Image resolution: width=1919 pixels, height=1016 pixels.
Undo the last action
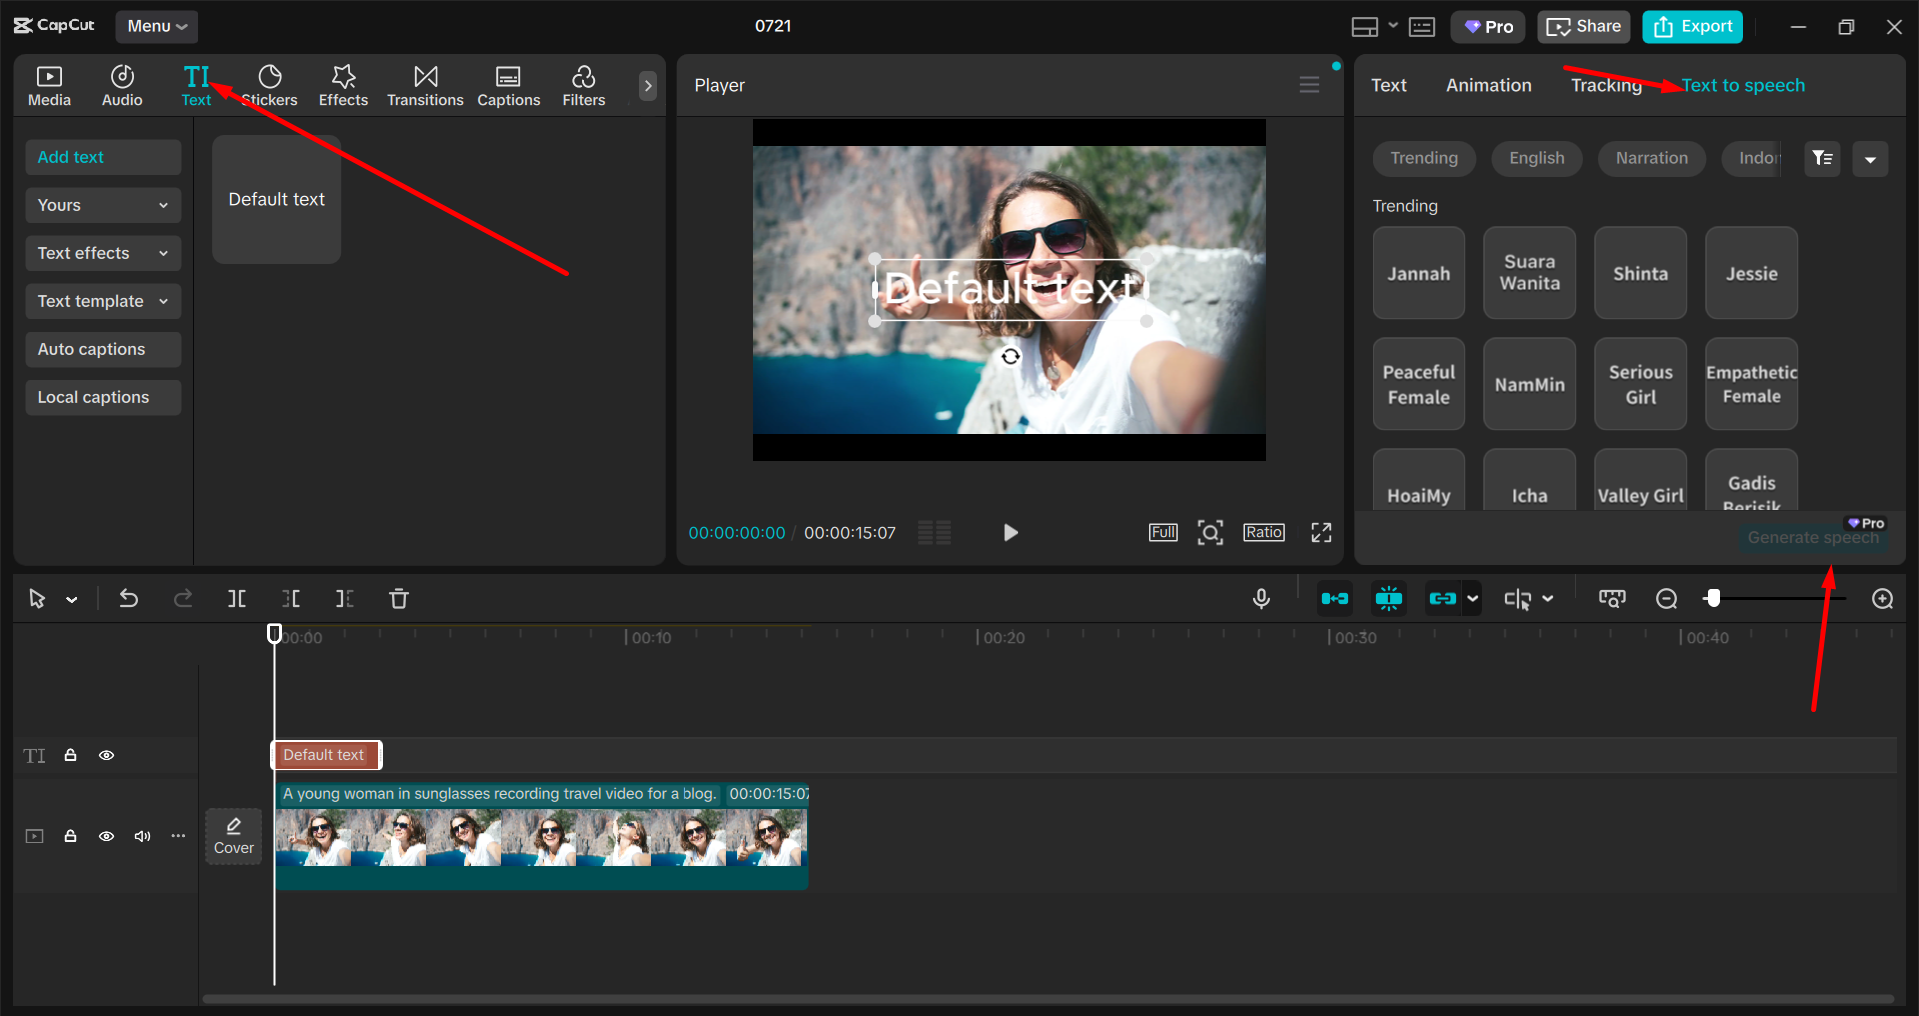129,599
